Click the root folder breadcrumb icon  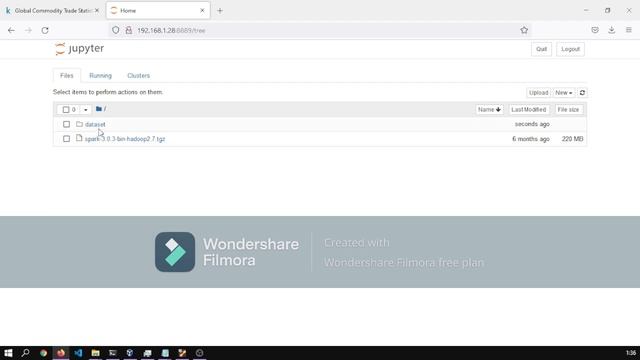99,109
